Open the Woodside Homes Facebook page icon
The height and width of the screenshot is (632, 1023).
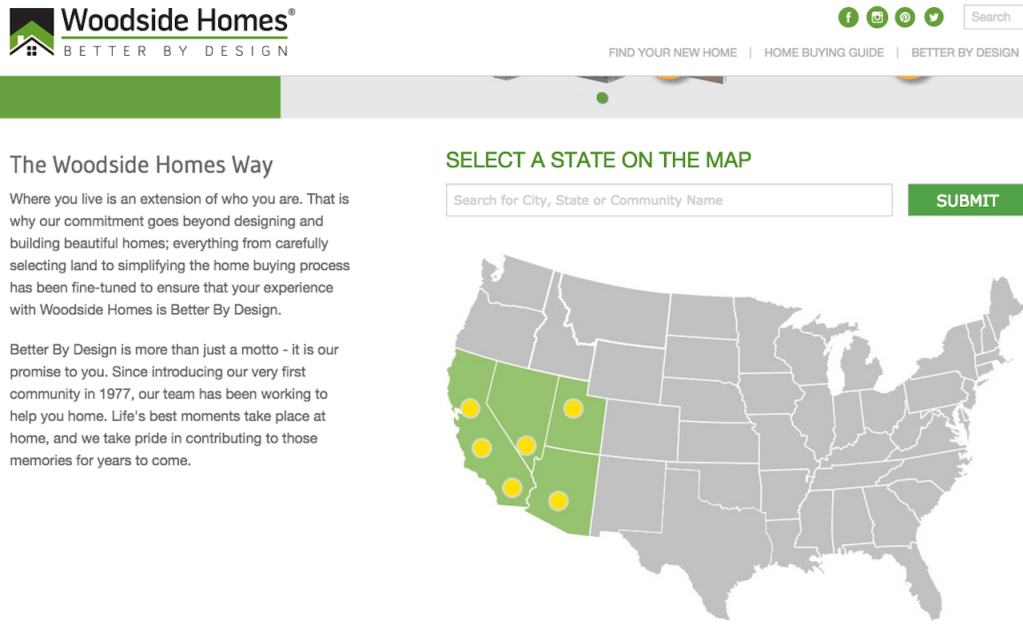point(848,17)
